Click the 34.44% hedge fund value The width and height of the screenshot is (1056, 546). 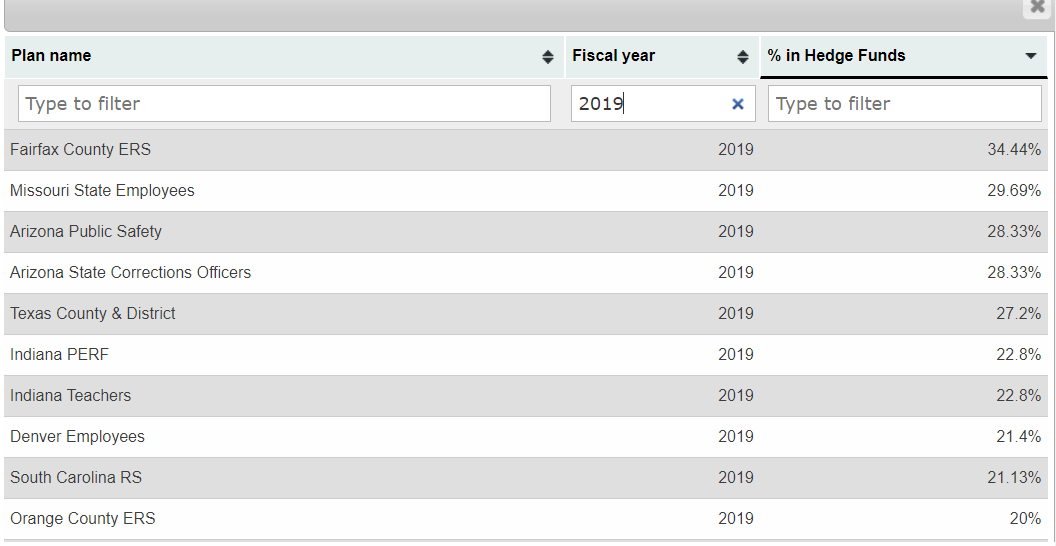pyautogui.click(x=1014, y=150)
